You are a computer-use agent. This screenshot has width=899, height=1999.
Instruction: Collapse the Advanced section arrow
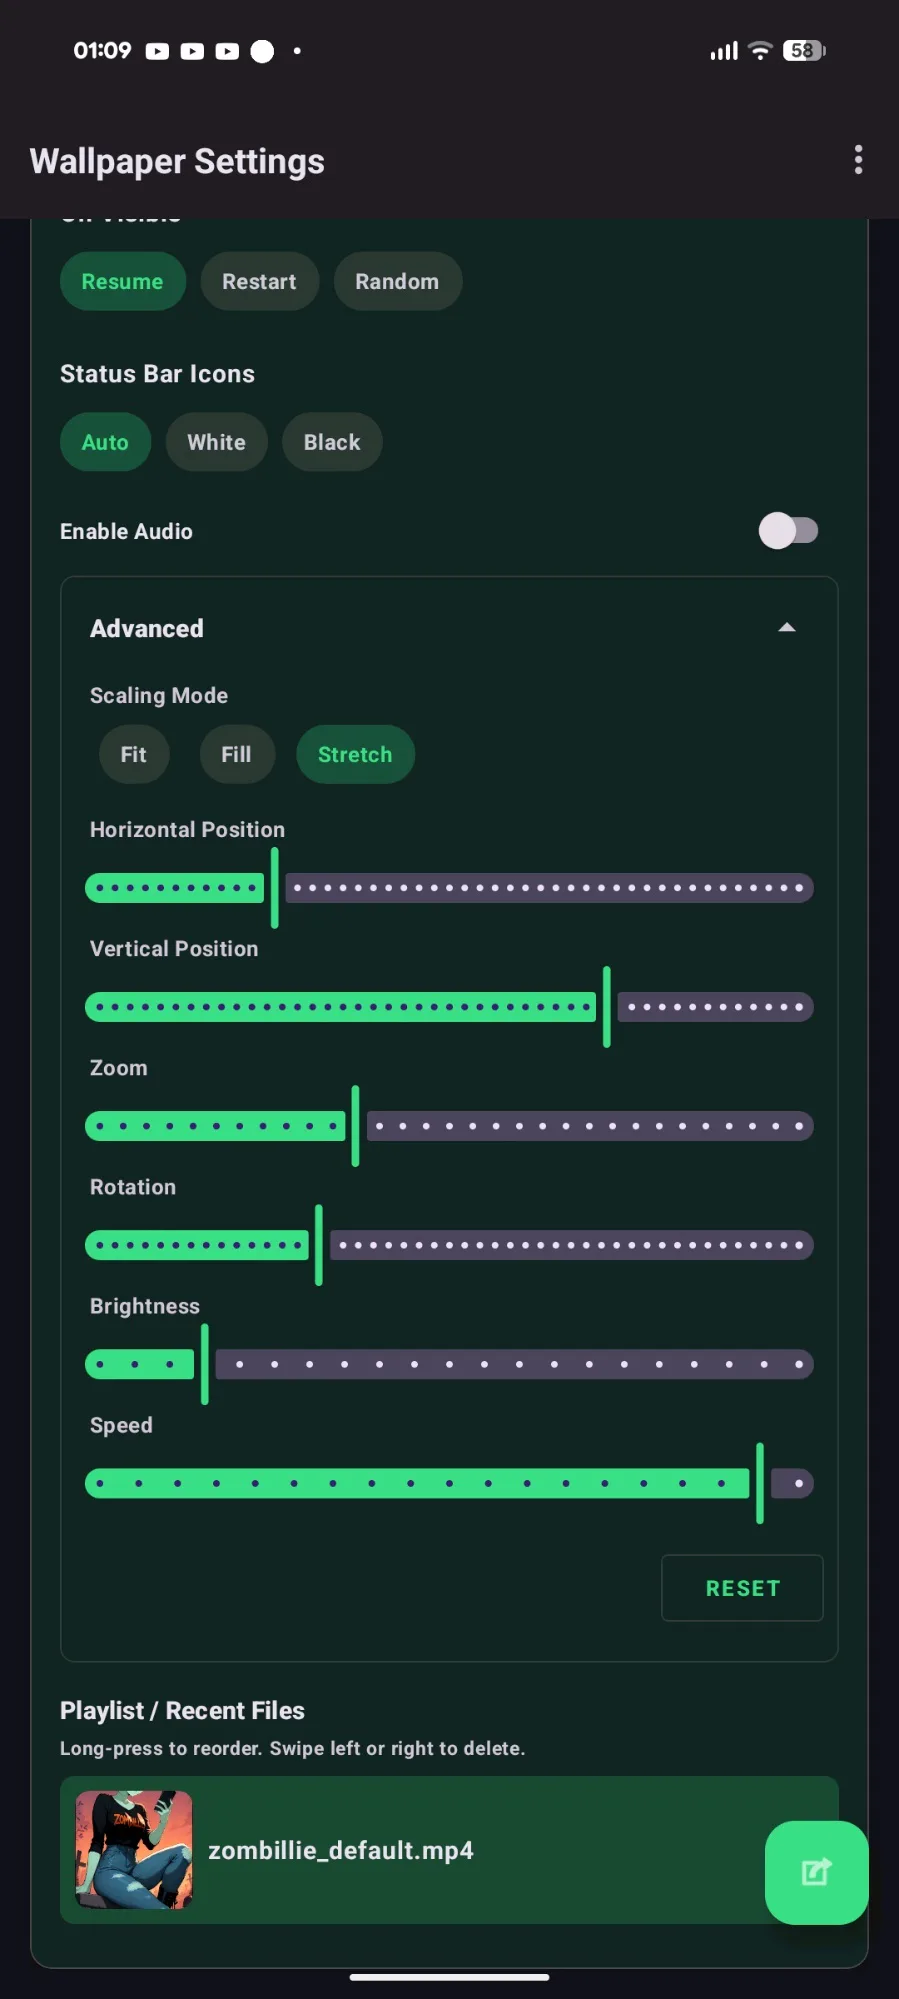click(x=787, y=628)
